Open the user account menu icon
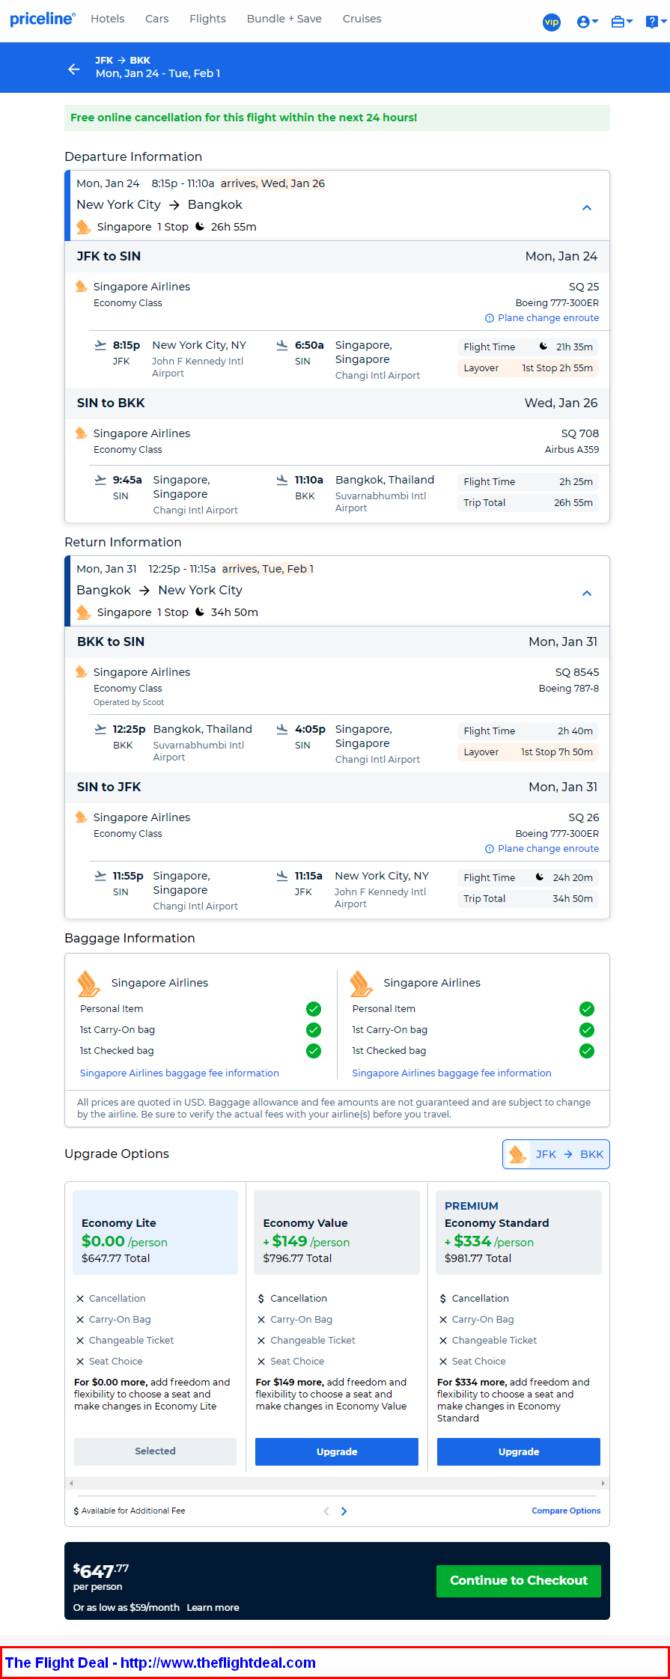Screen dimensions: 670x1679 [x=586, y=21]
